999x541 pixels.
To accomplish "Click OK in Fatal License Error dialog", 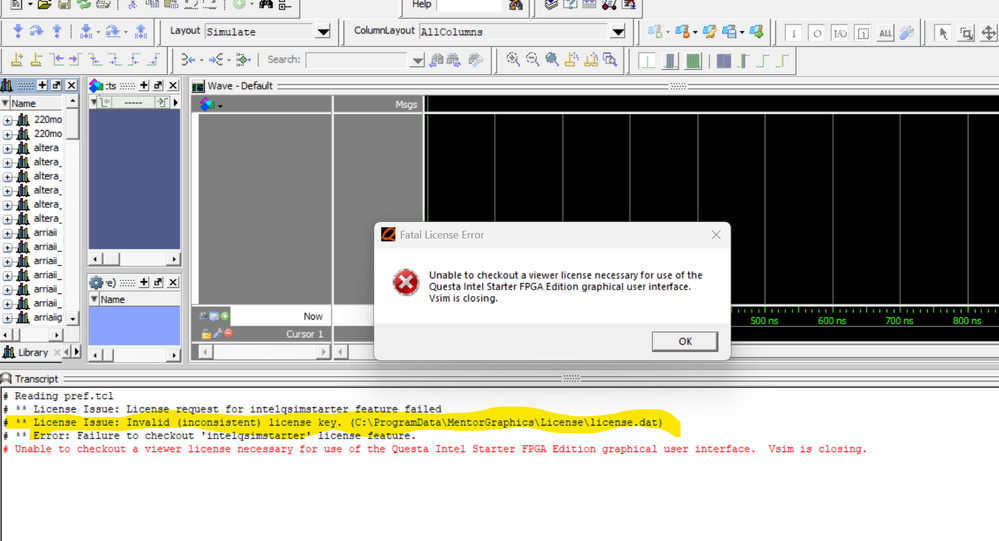I will coord(685,342).
